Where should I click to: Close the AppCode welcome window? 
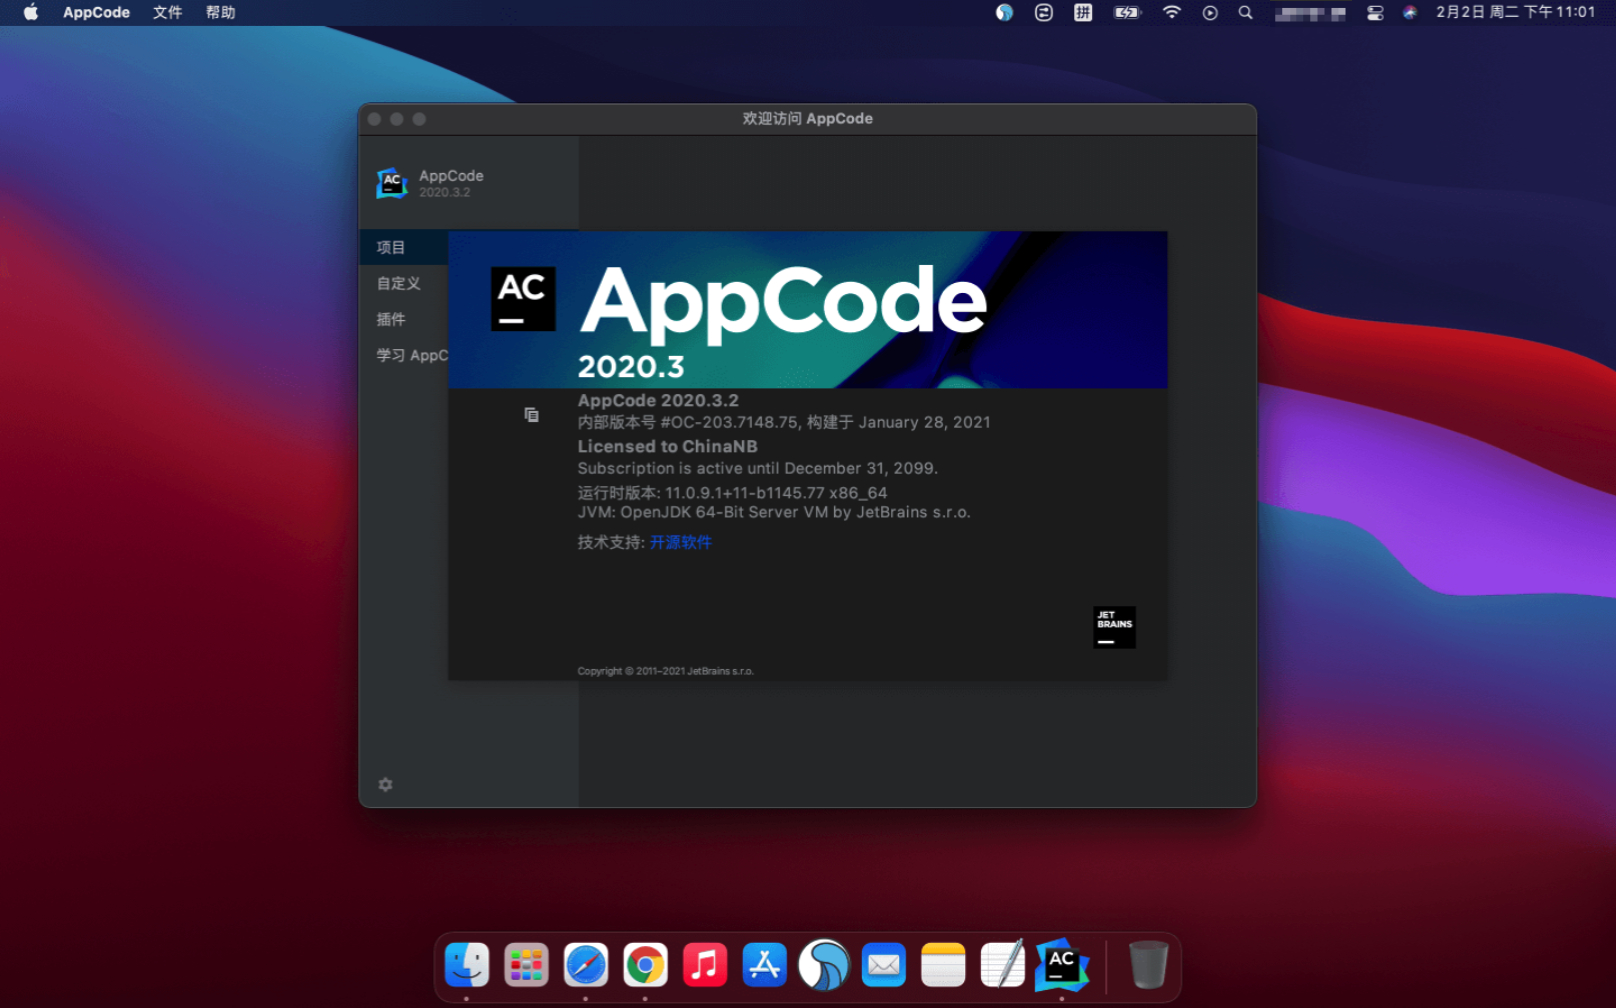[x=374, y=119]
